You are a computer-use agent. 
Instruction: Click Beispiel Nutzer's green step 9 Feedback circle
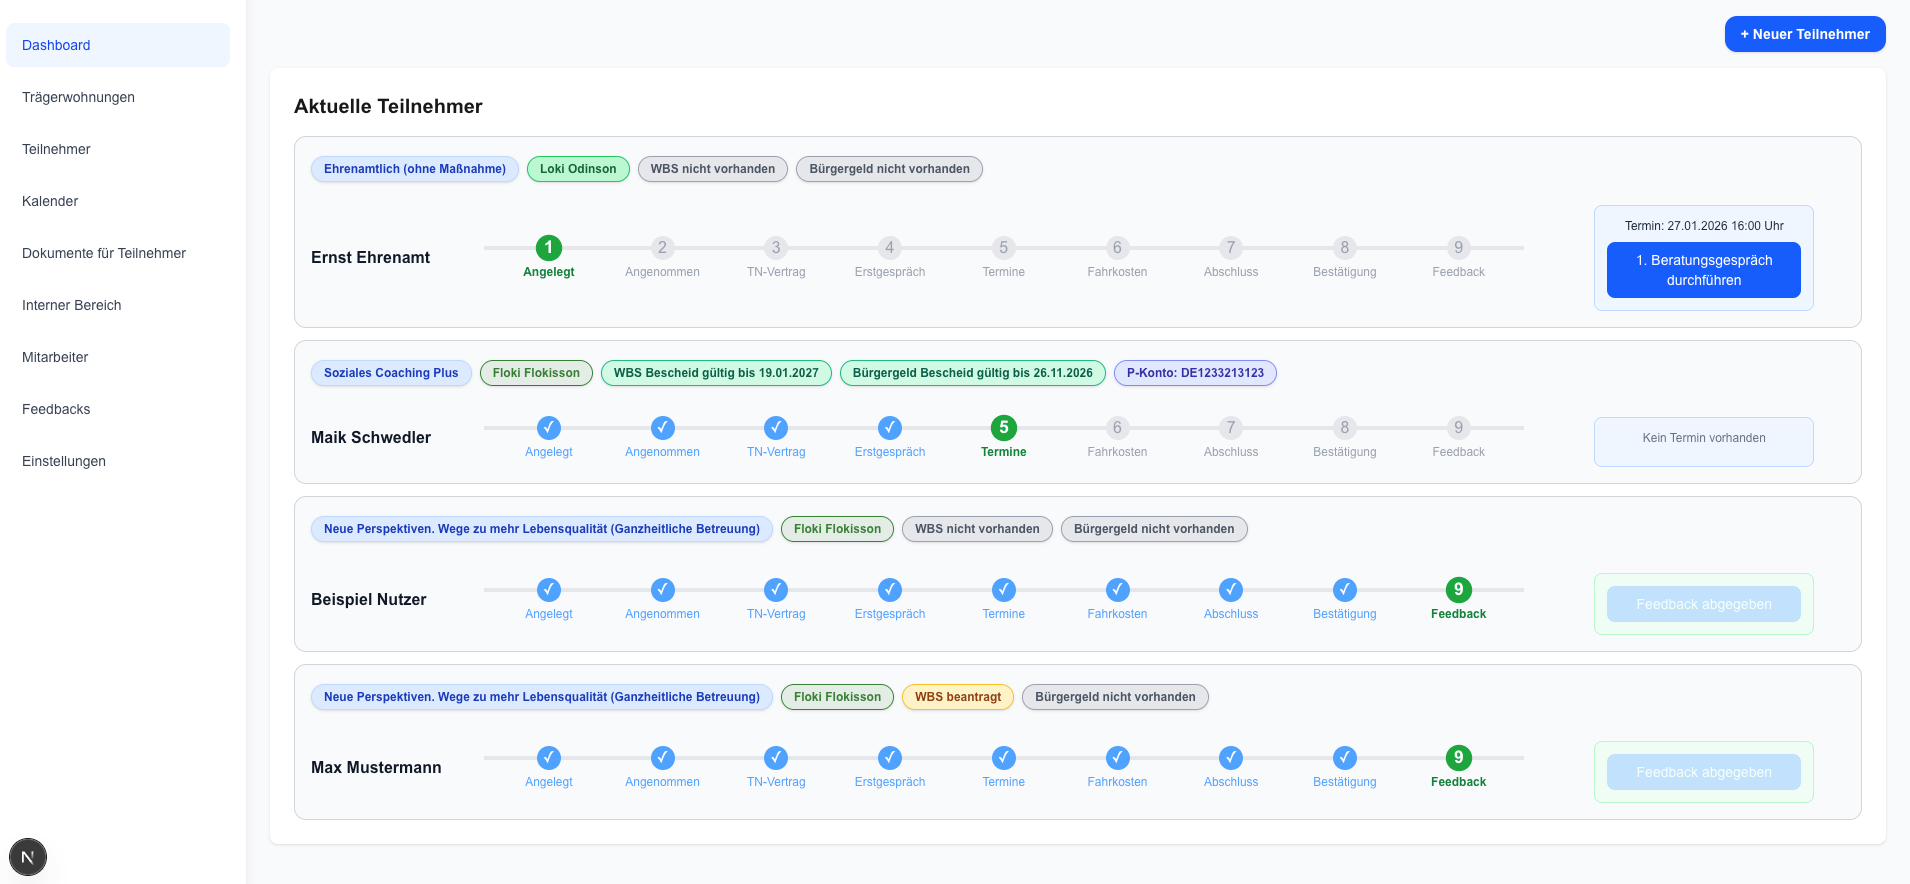click(1458, 590)
